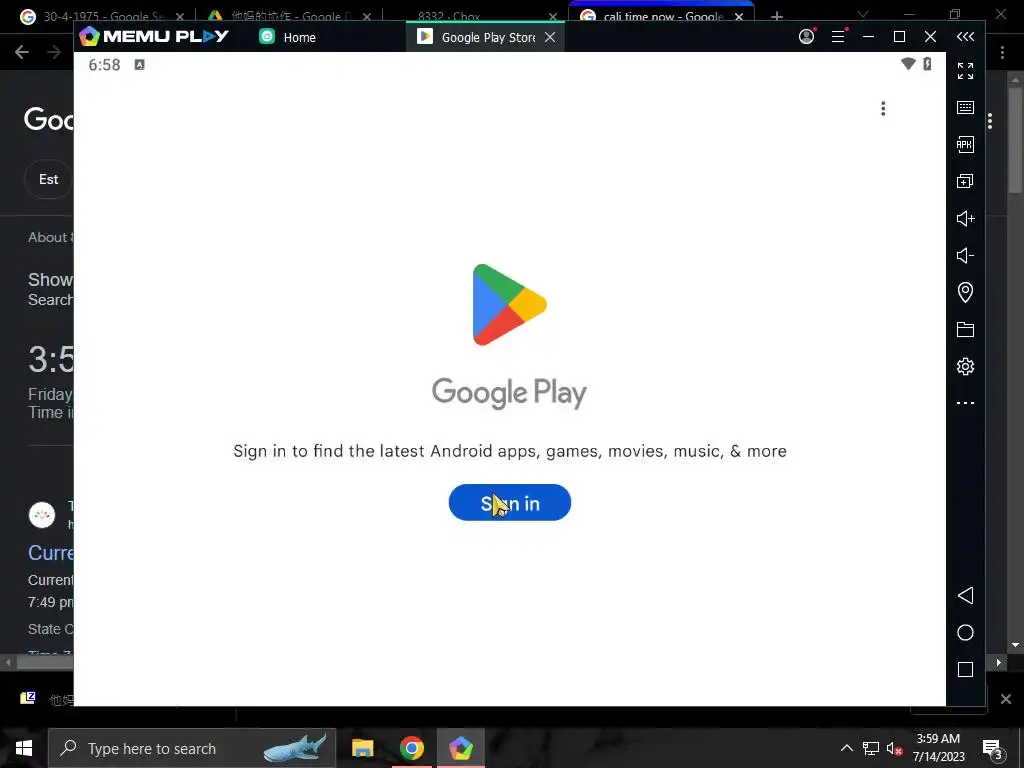Click the muted speaker tray icon

pyautogui.click(x=894, y=748)
